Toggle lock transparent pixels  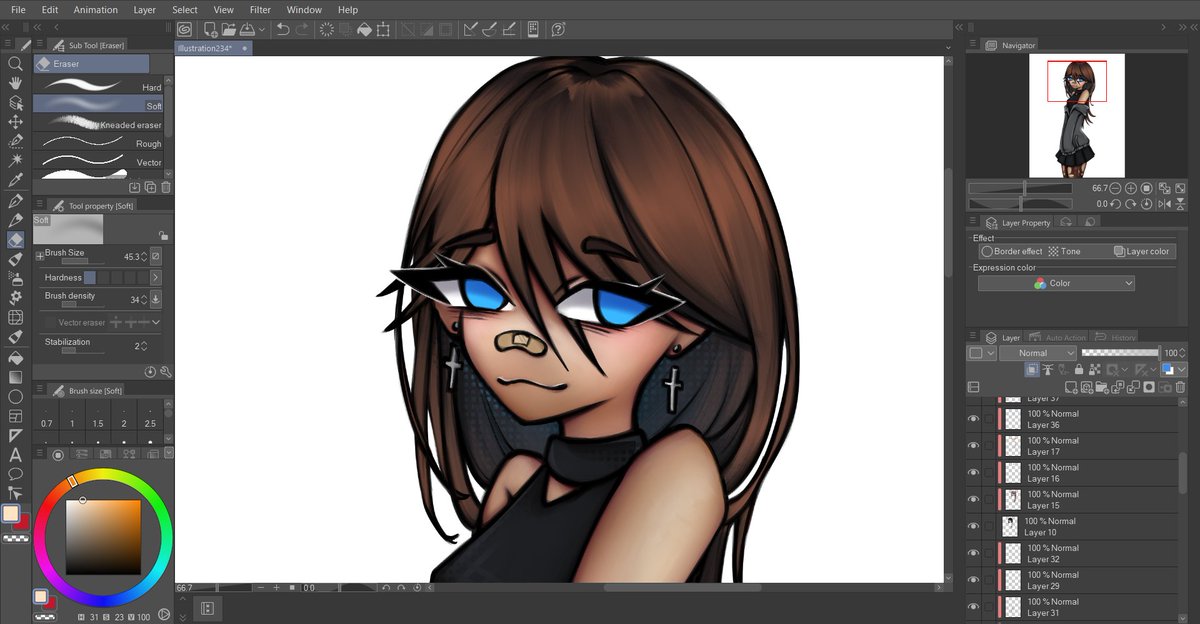point(1093,370)
